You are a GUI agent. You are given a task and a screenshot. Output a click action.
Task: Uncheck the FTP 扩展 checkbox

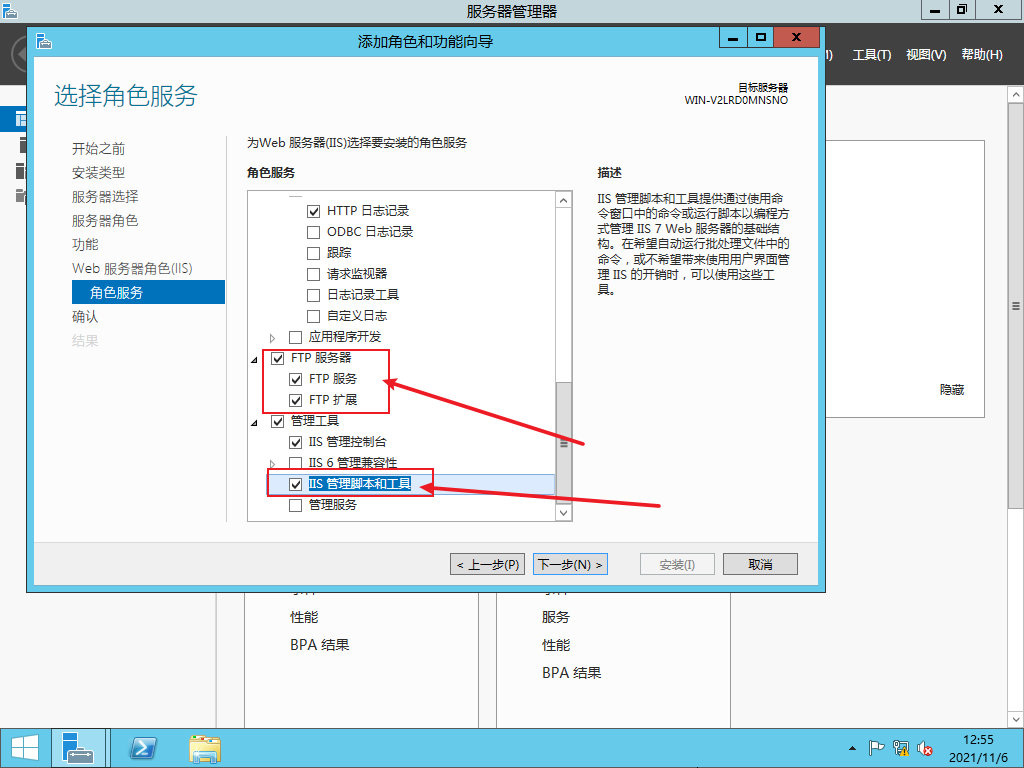point(295,400)
